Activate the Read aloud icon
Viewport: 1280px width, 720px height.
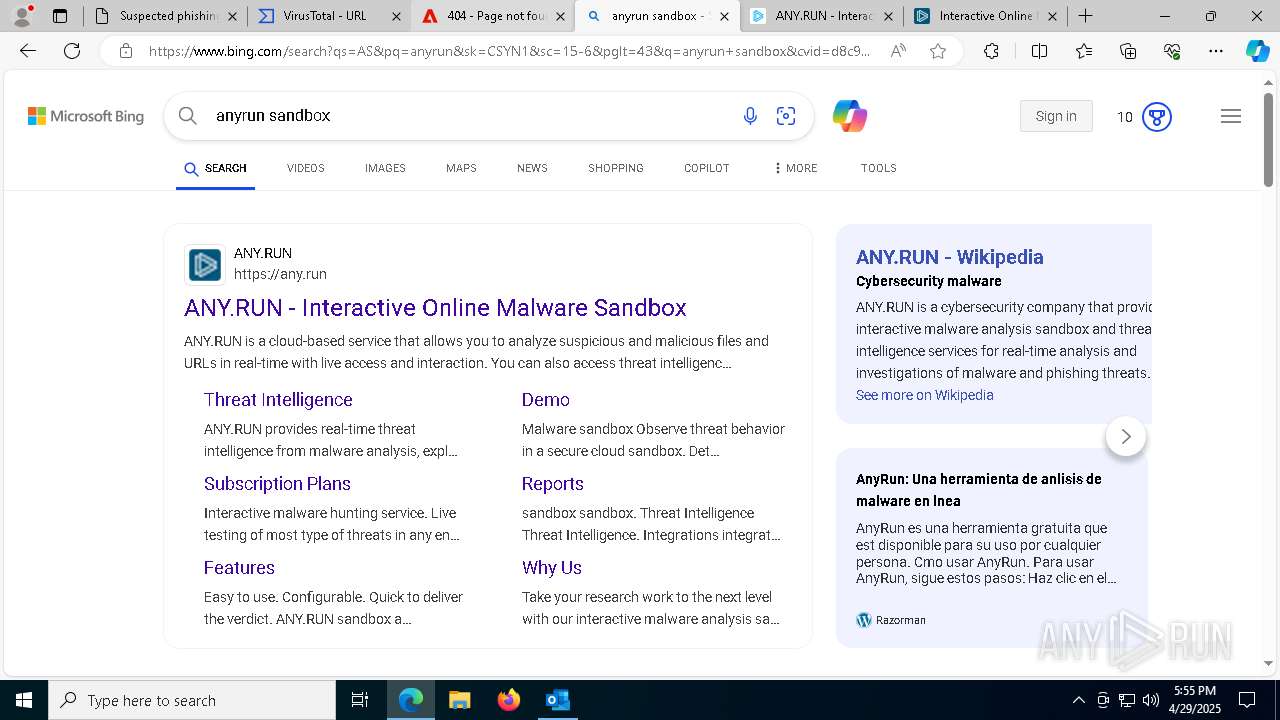(x=898, y=51)
